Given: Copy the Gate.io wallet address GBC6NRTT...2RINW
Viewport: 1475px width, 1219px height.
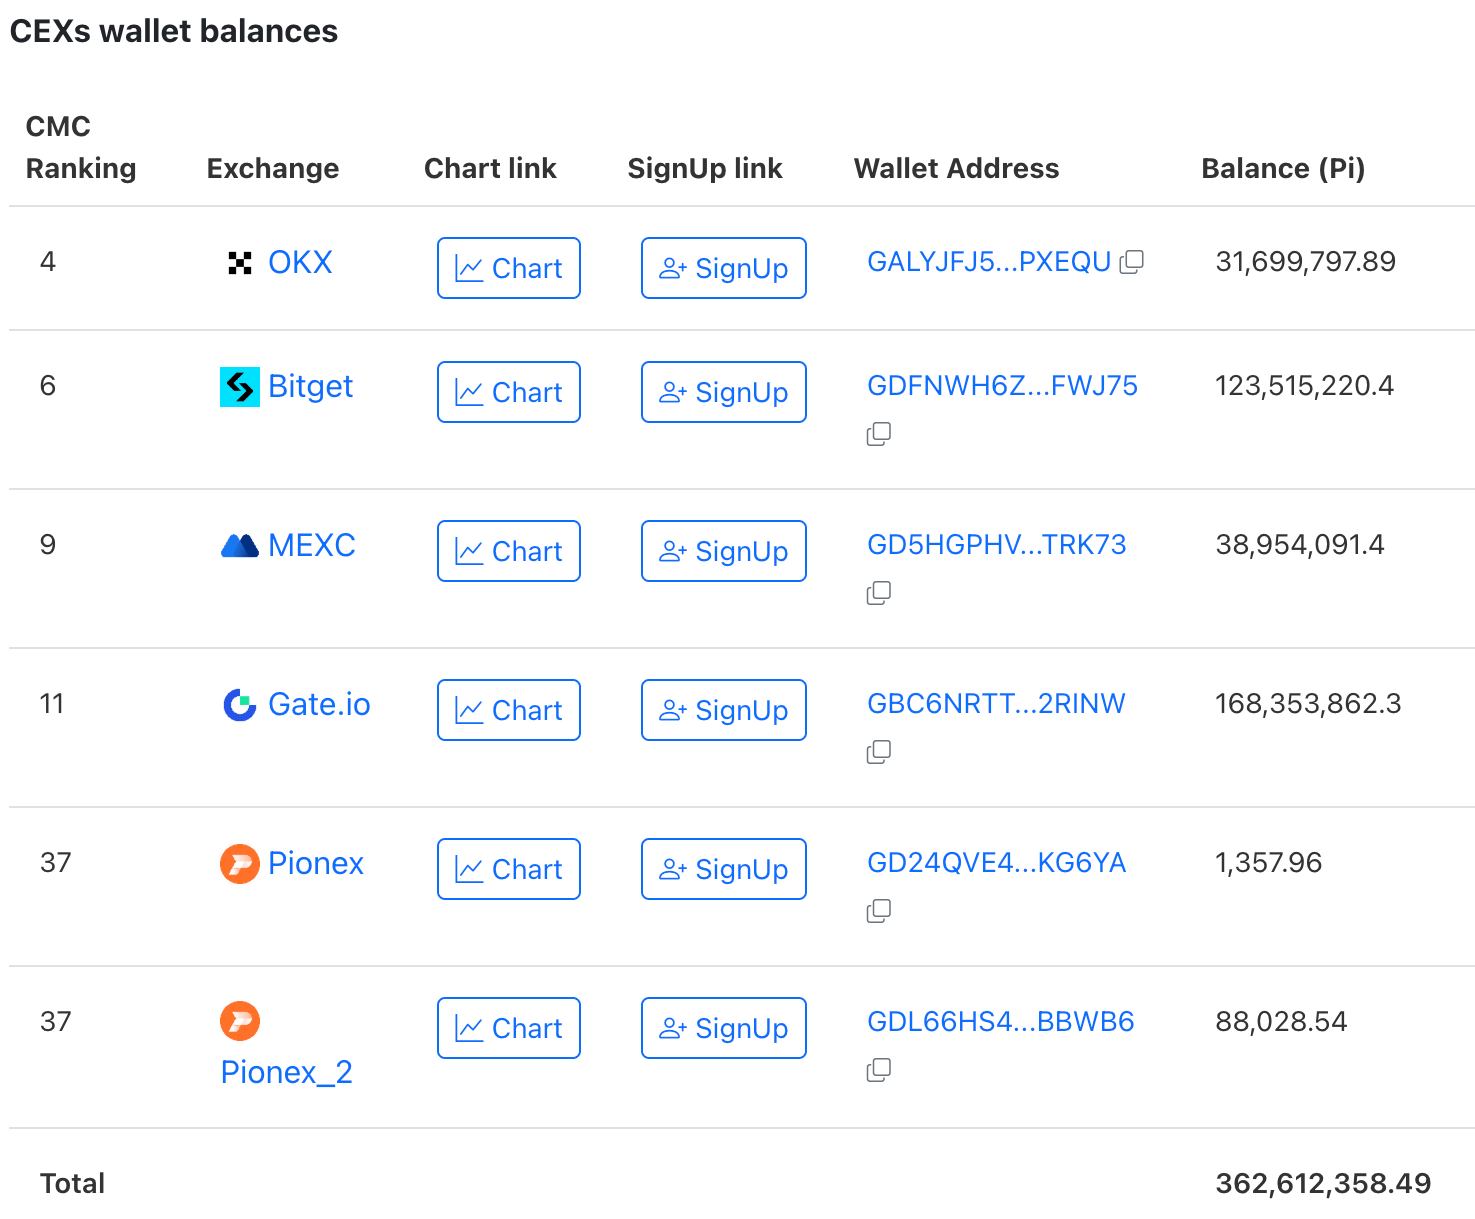Looking at the screenshot, I should (x=879, y=752).
